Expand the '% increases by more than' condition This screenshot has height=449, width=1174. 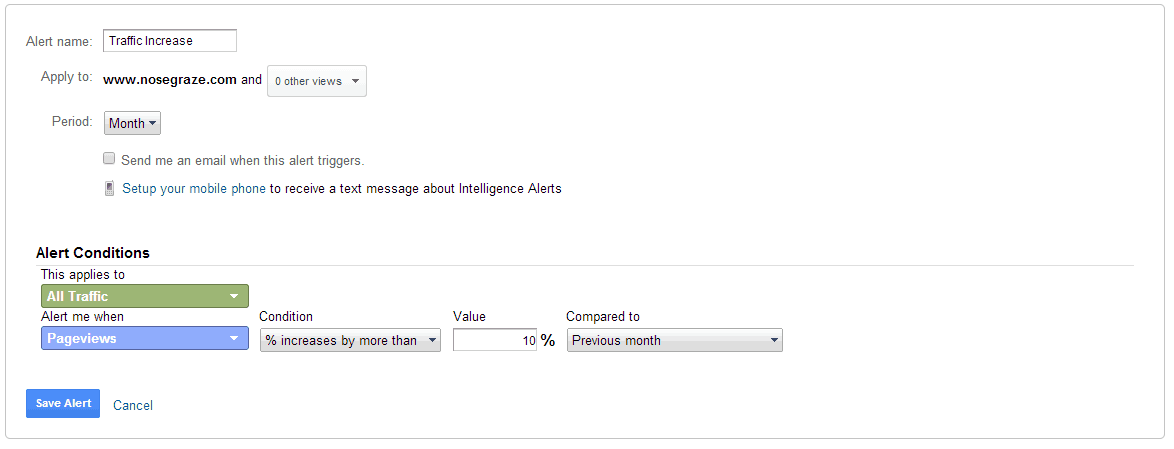coord(350,340)
